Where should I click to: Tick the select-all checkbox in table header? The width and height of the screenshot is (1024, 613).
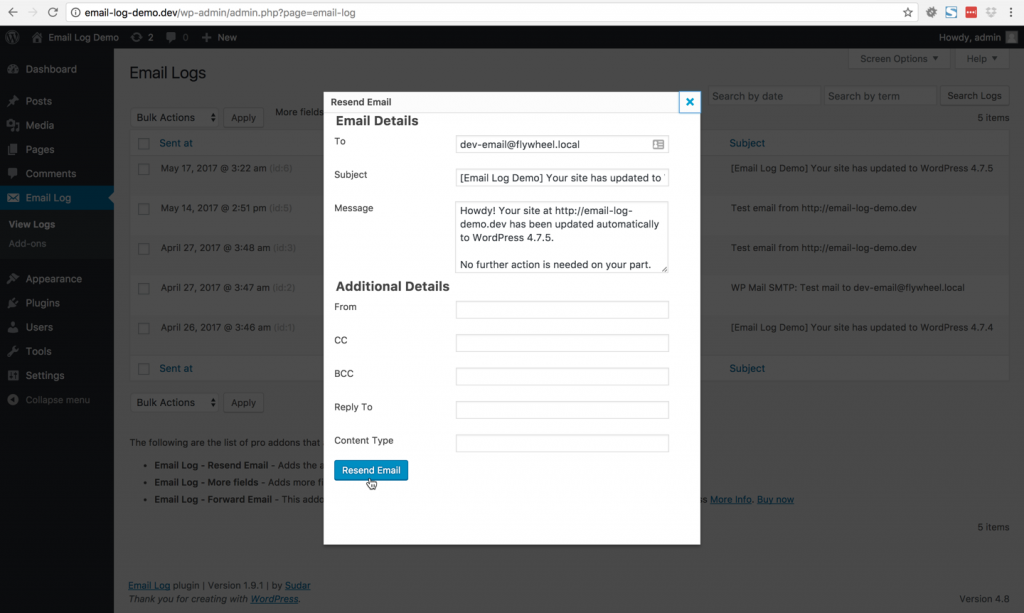click(x=144, y=144)
